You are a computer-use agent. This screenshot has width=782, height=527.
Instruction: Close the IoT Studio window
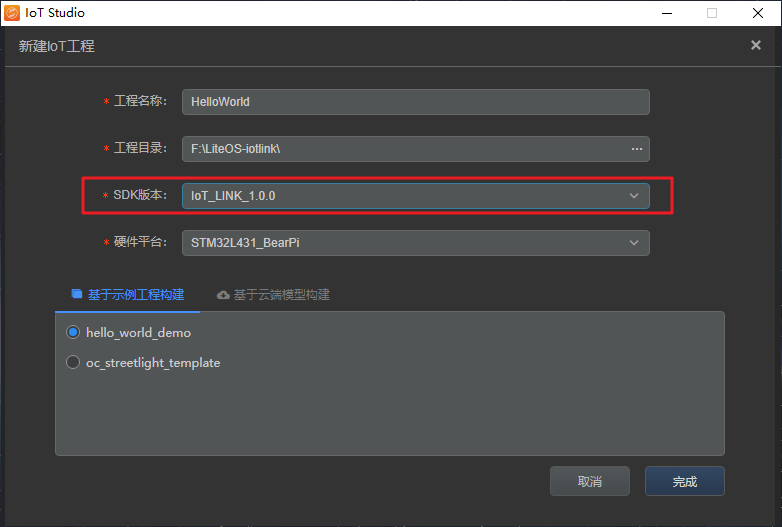(758, 13)
